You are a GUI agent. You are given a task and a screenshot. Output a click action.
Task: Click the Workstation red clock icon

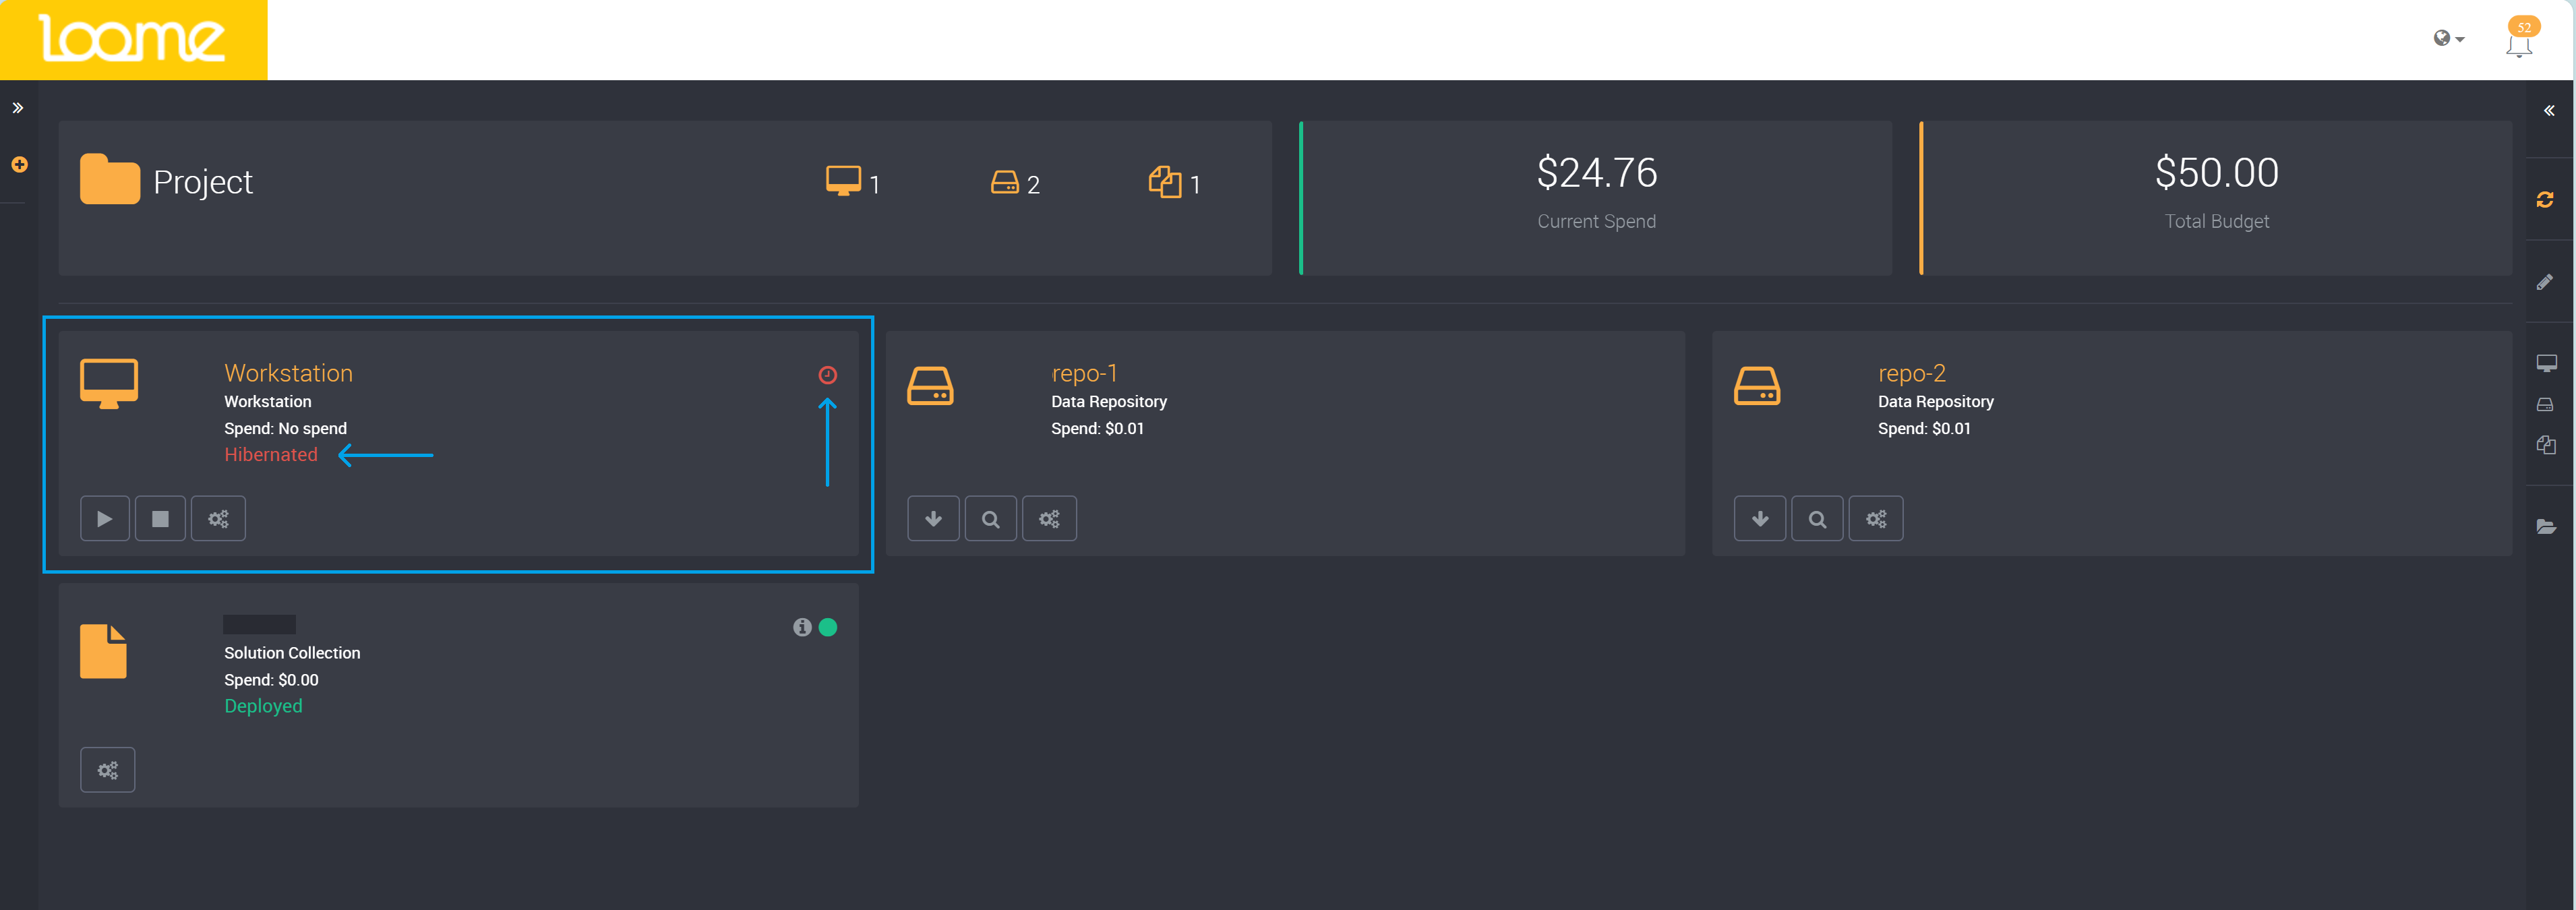(x=828, y=375)
